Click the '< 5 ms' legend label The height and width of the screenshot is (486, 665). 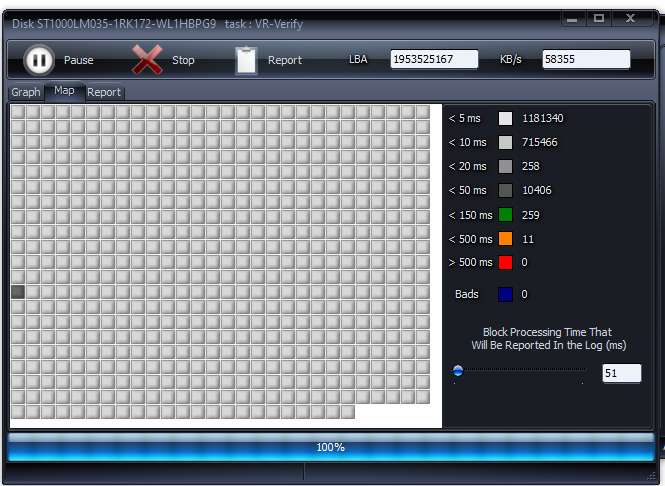(x=464, y=118)
